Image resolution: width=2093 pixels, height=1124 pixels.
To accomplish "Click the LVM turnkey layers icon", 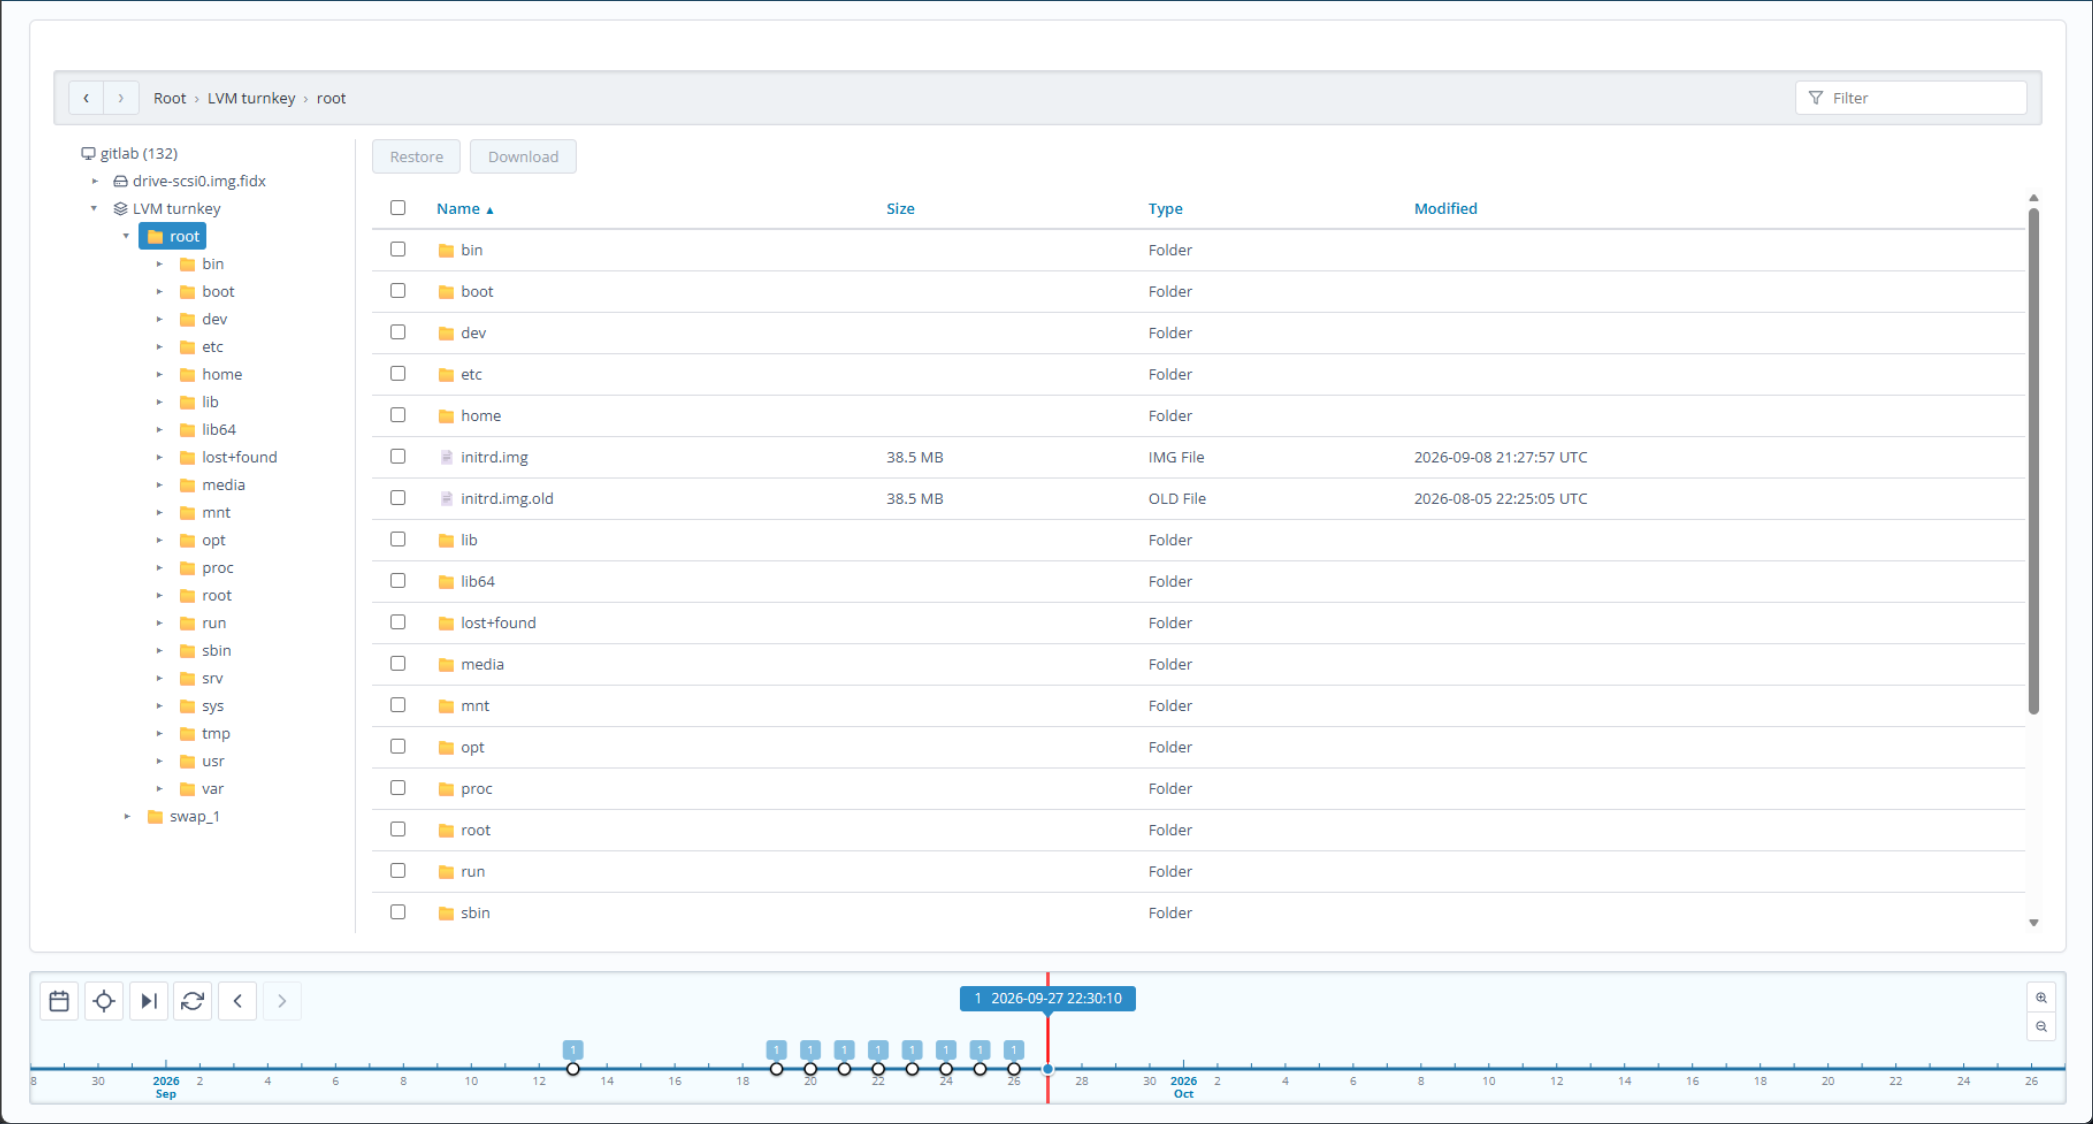I will [x=120, y=208].
